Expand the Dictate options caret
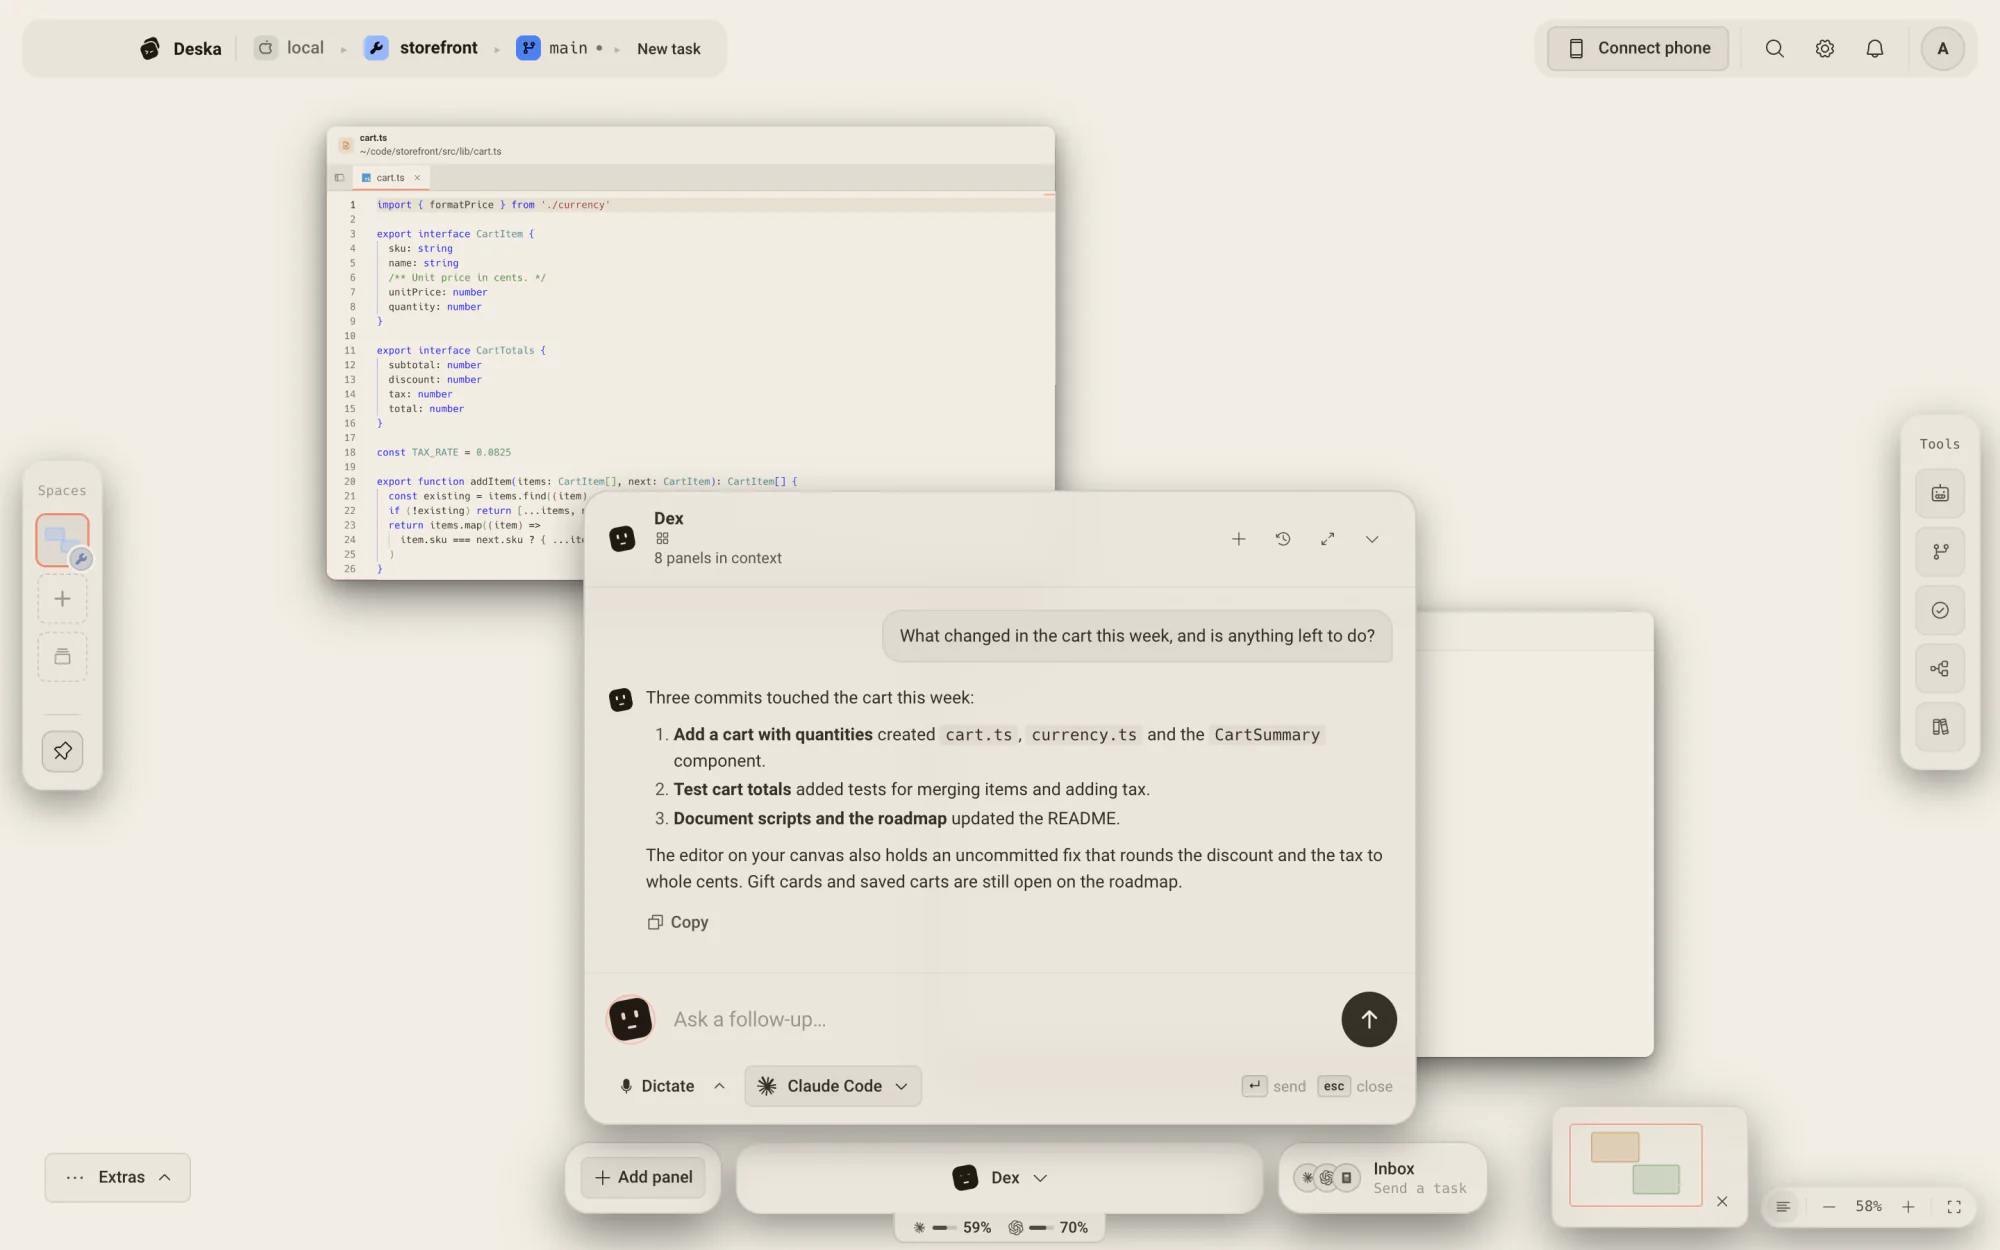 (x=719, y=1086)
